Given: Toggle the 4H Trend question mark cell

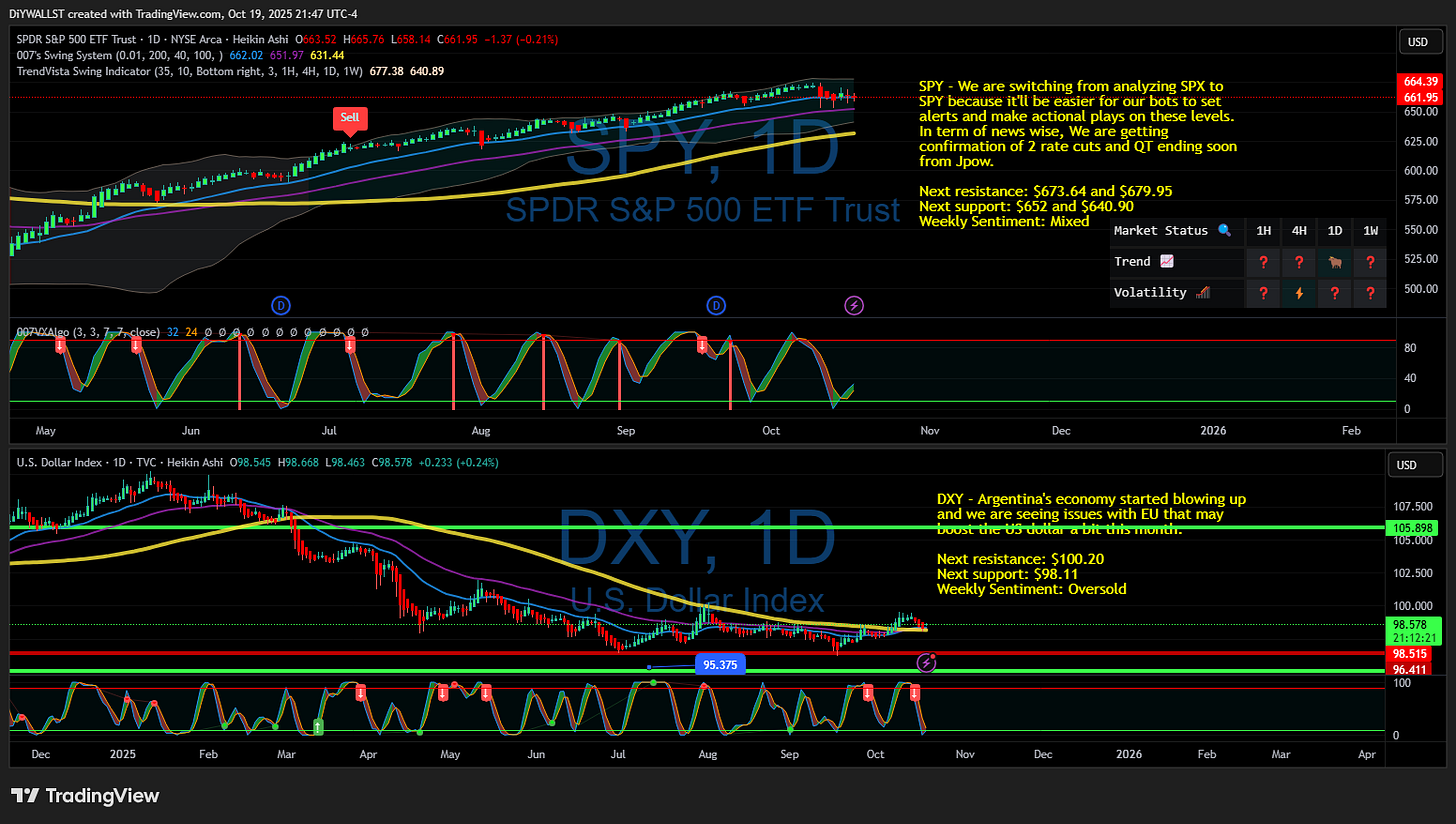Looking at the screenshot, I should point(1298,262).
